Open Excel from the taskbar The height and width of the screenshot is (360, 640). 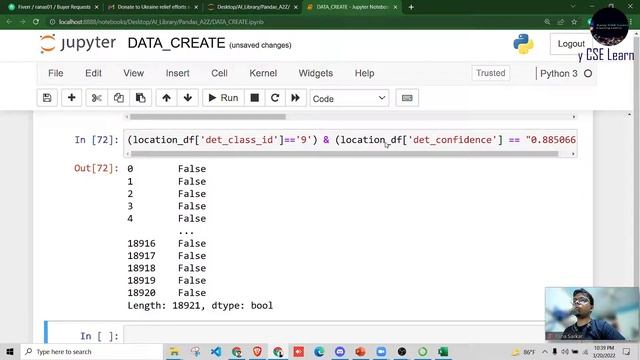click(443, 351)
